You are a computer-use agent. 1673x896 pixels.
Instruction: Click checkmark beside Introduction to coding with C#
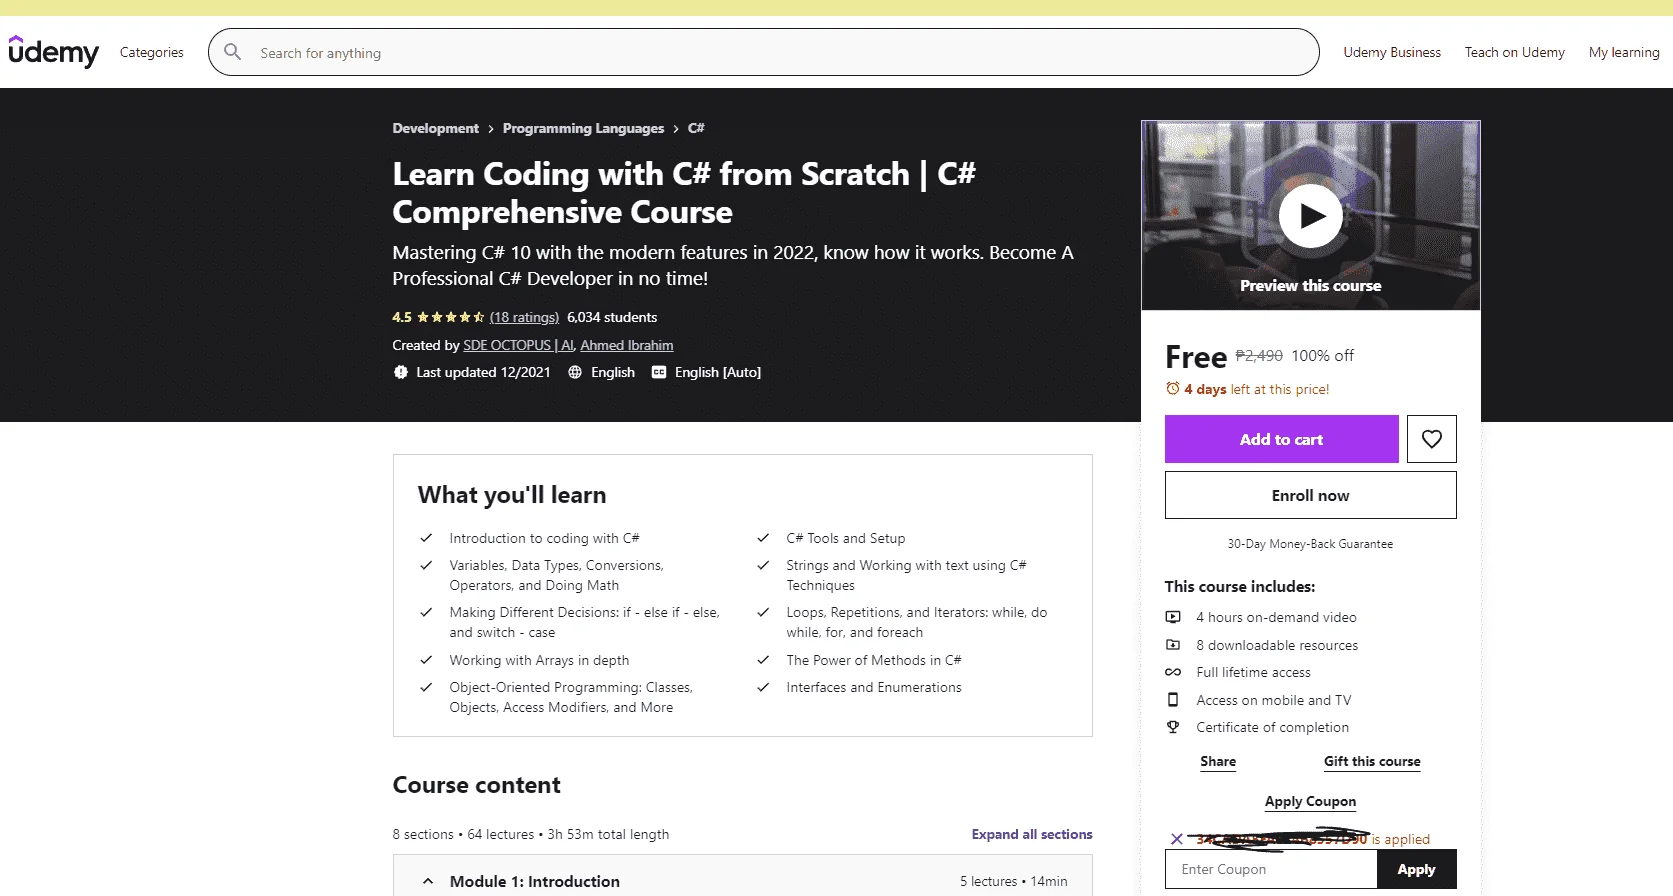[x=426, y=538]
